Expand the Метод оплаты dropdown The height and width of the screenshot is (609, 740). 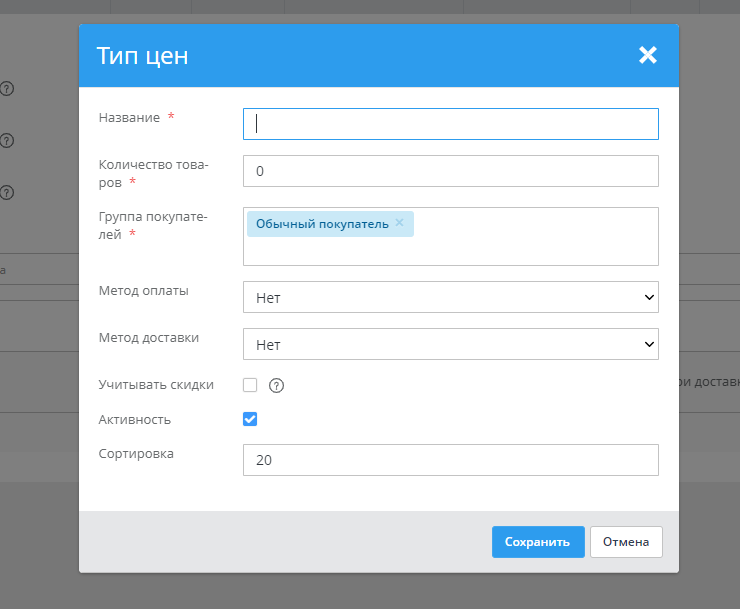pyautogui.click(x=450, y=297)
